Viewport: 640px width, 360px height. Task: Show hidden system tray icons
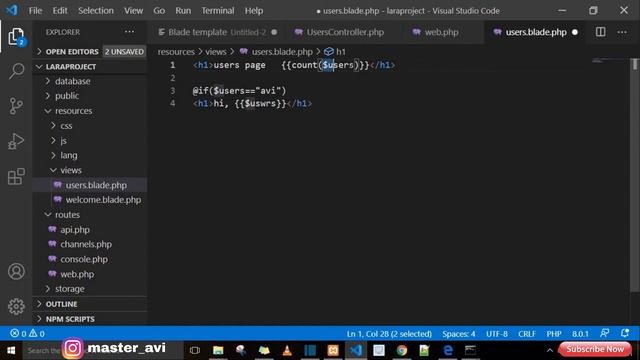click(x=550, y=350)
